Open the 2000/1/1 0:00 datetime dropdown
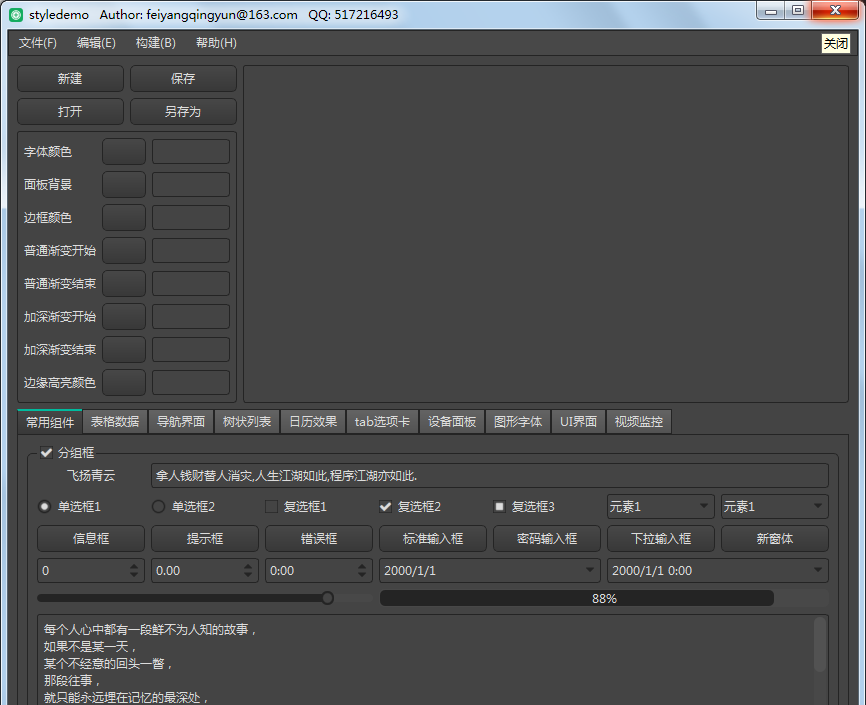This screenshot has height=705, width=866. 818,570
